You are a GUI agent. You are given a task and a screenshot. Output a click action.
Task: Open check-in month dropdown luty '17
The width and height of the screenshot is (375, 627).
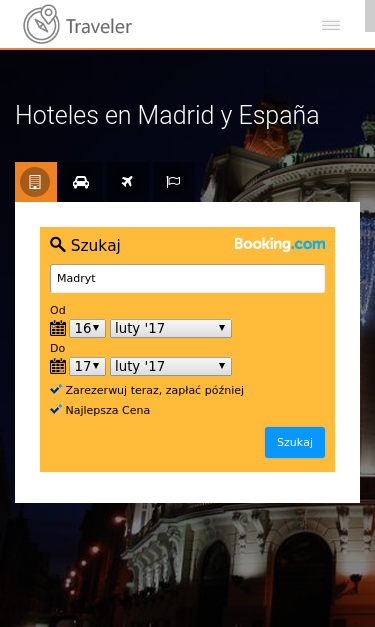[171, 328]
